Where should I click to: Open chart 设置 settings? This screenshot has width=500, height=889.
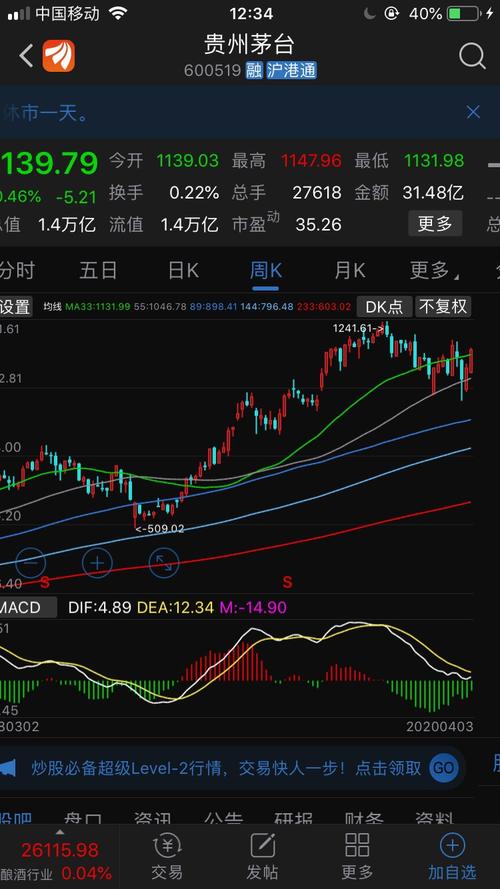coord(16,307)
